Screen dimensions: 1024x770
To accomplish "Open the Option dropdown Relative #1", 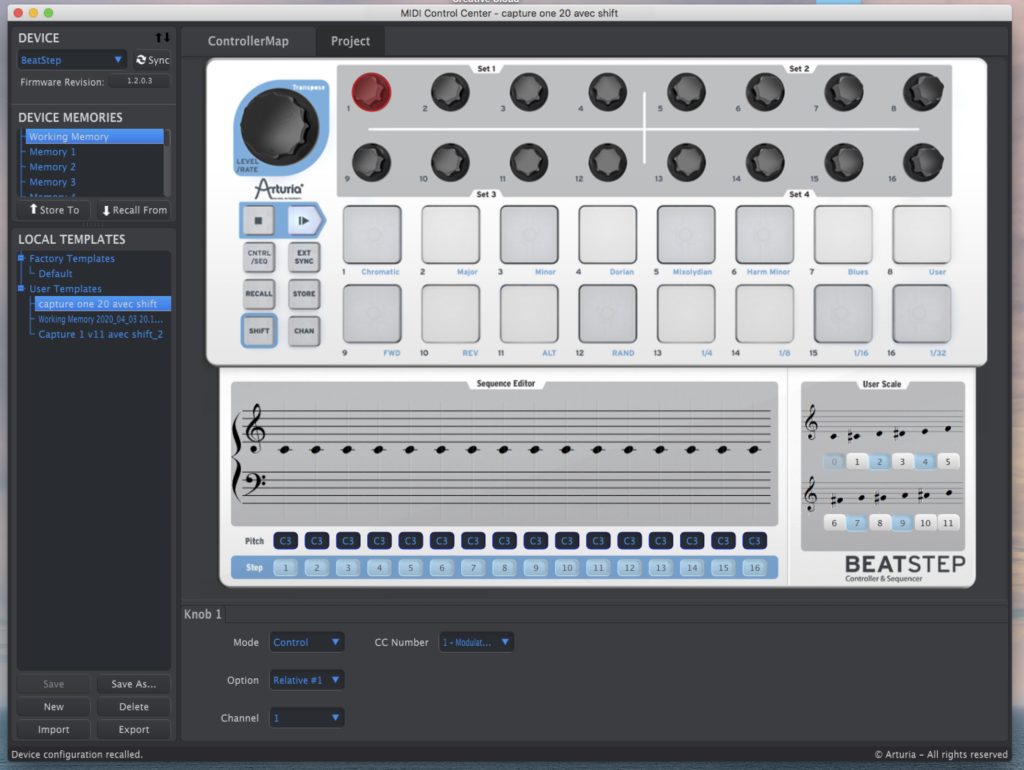I will pos(307,680).
